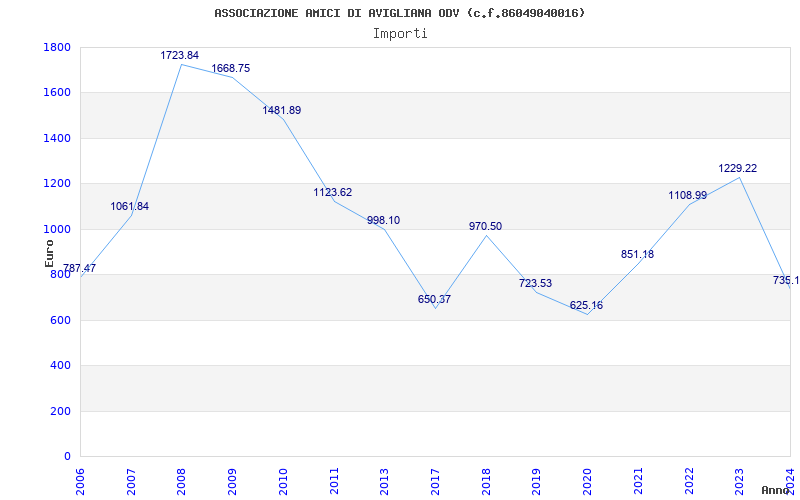
Task: Click the 1481.89 data point label
Action: tap(282, 111)
